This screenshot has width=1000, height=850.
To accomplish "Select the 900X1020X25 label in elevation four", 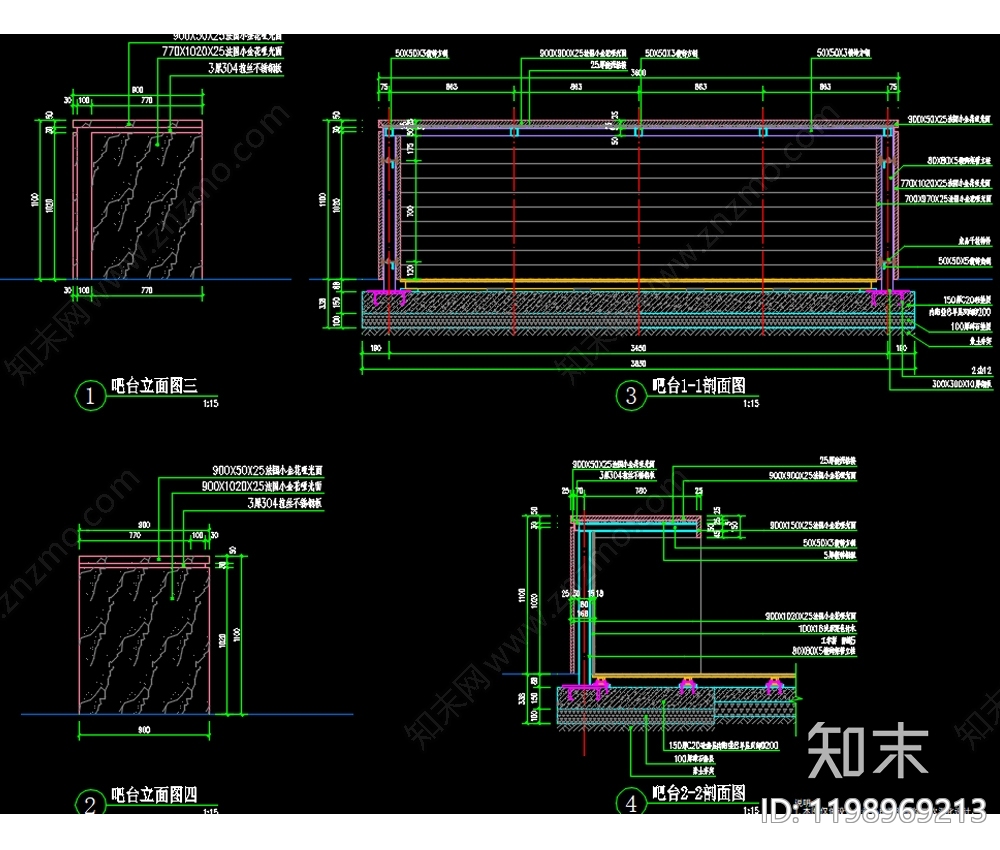I will [x=261, y=487].
